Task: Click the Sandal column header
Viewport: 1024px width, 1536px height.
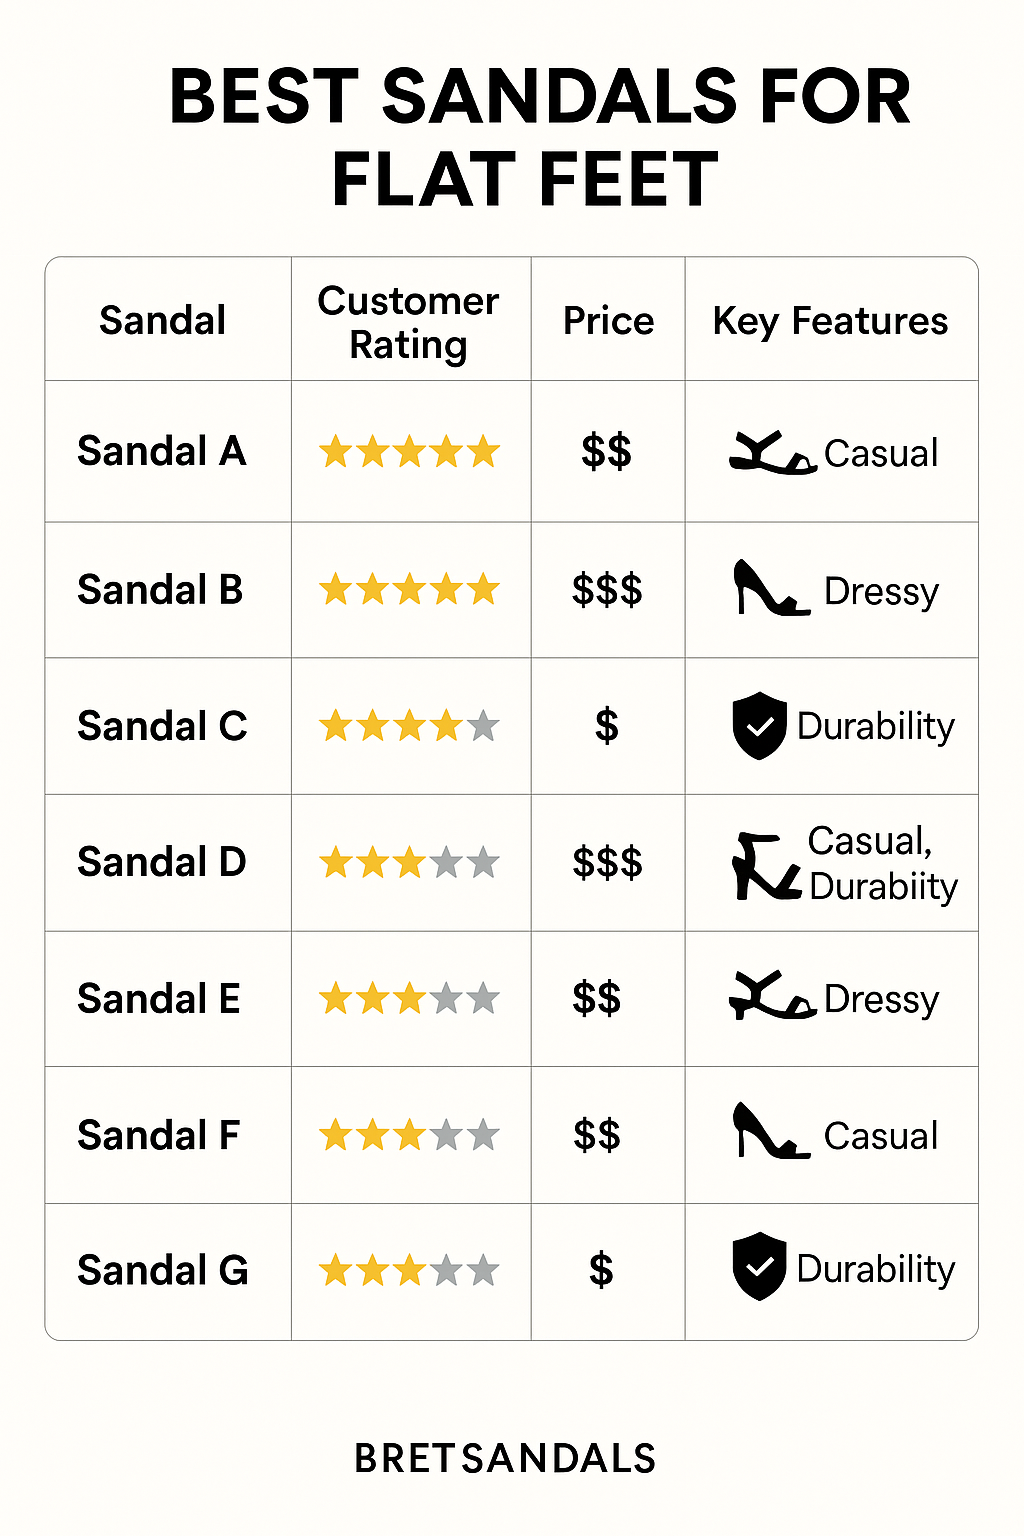Action: click(x=163, y=320)
